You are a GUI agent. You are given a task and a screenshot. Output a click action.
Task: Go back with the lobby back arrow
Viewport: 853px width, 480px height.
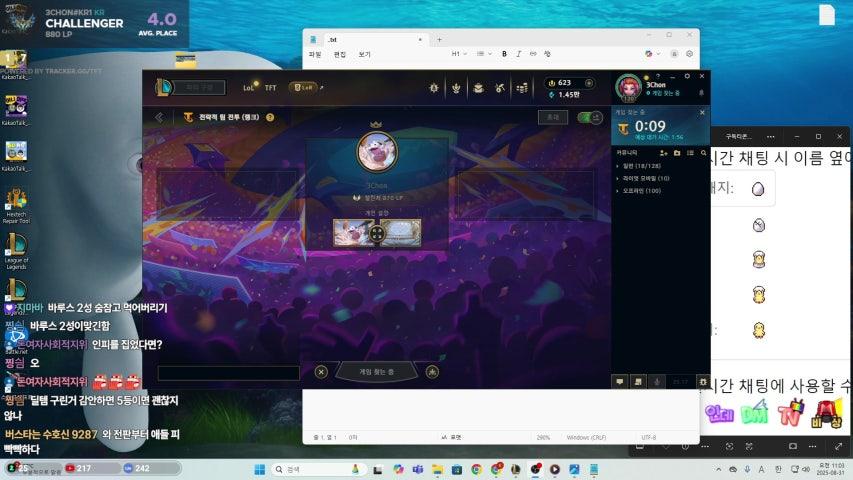159,117
